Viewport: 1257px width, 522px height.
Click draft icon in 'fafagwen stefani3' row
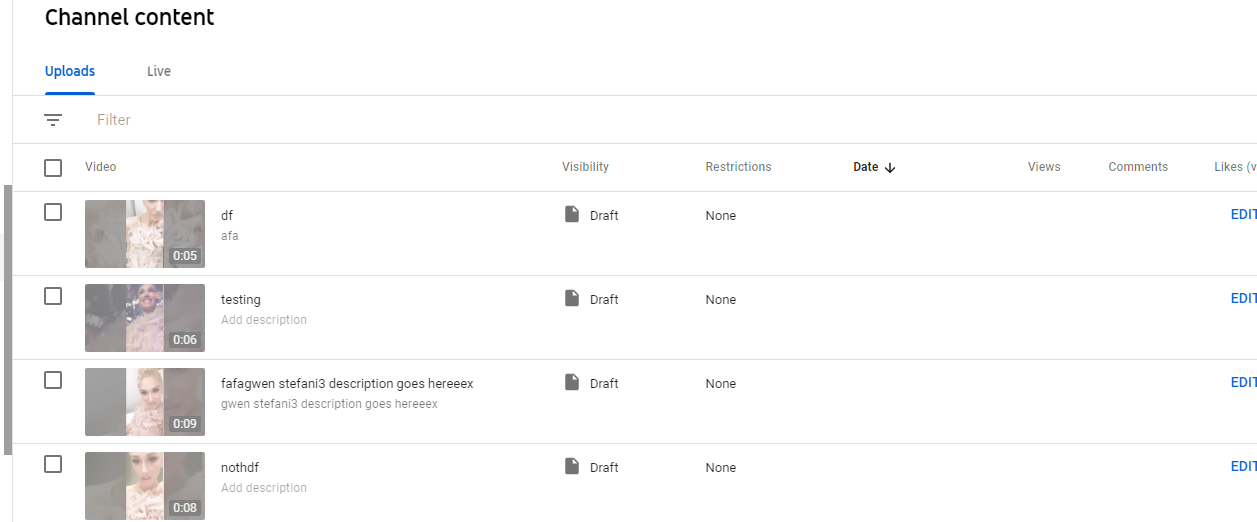pos(572,382)
